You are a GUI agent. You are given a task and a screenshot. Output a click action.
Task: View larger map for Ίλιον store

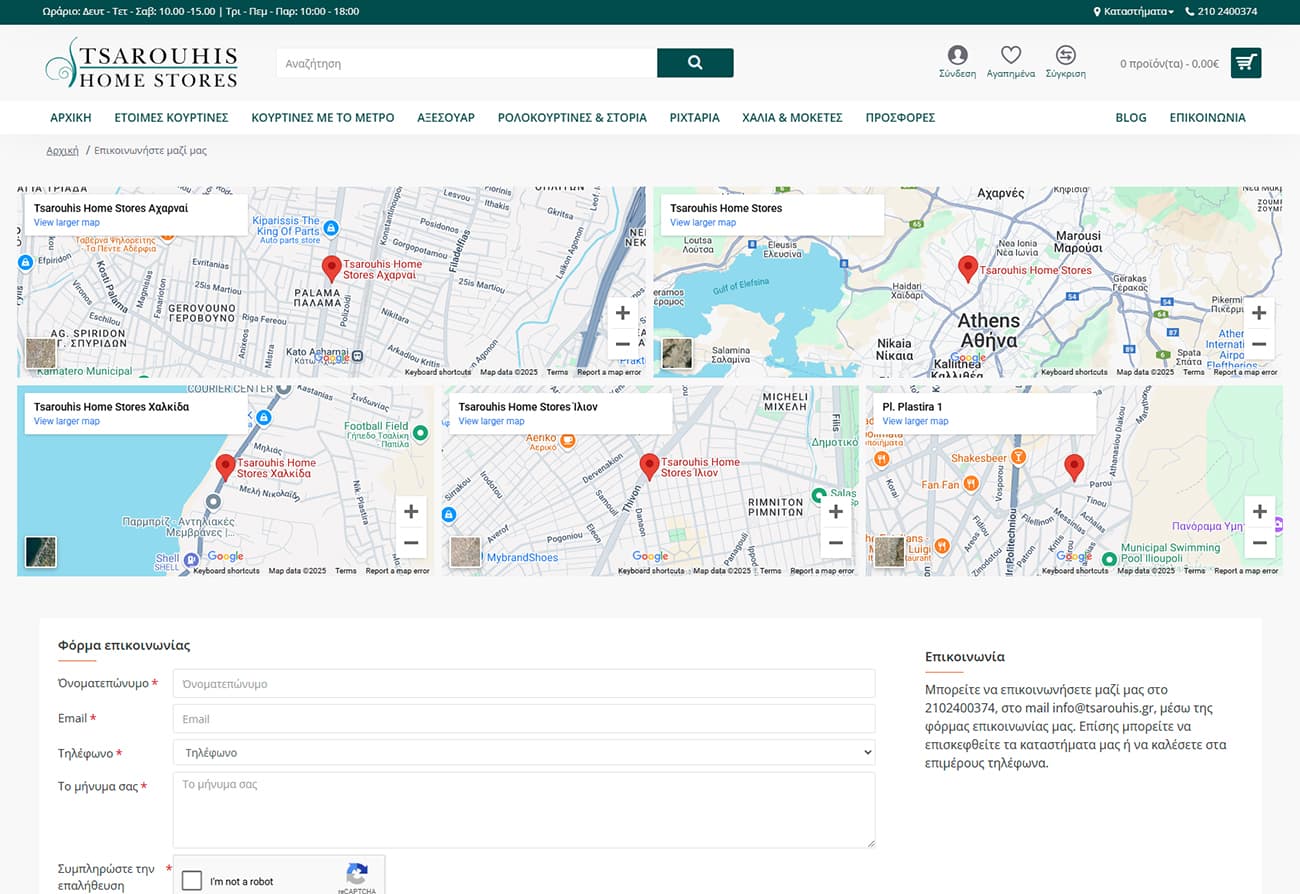point(491,421)
